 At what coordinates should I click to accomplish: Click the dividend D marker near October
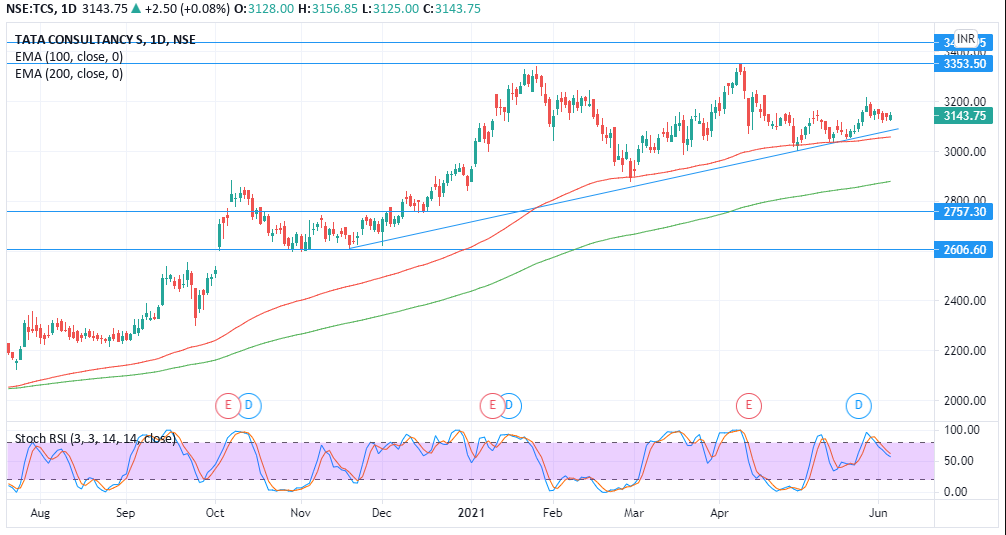coord(249,405)
